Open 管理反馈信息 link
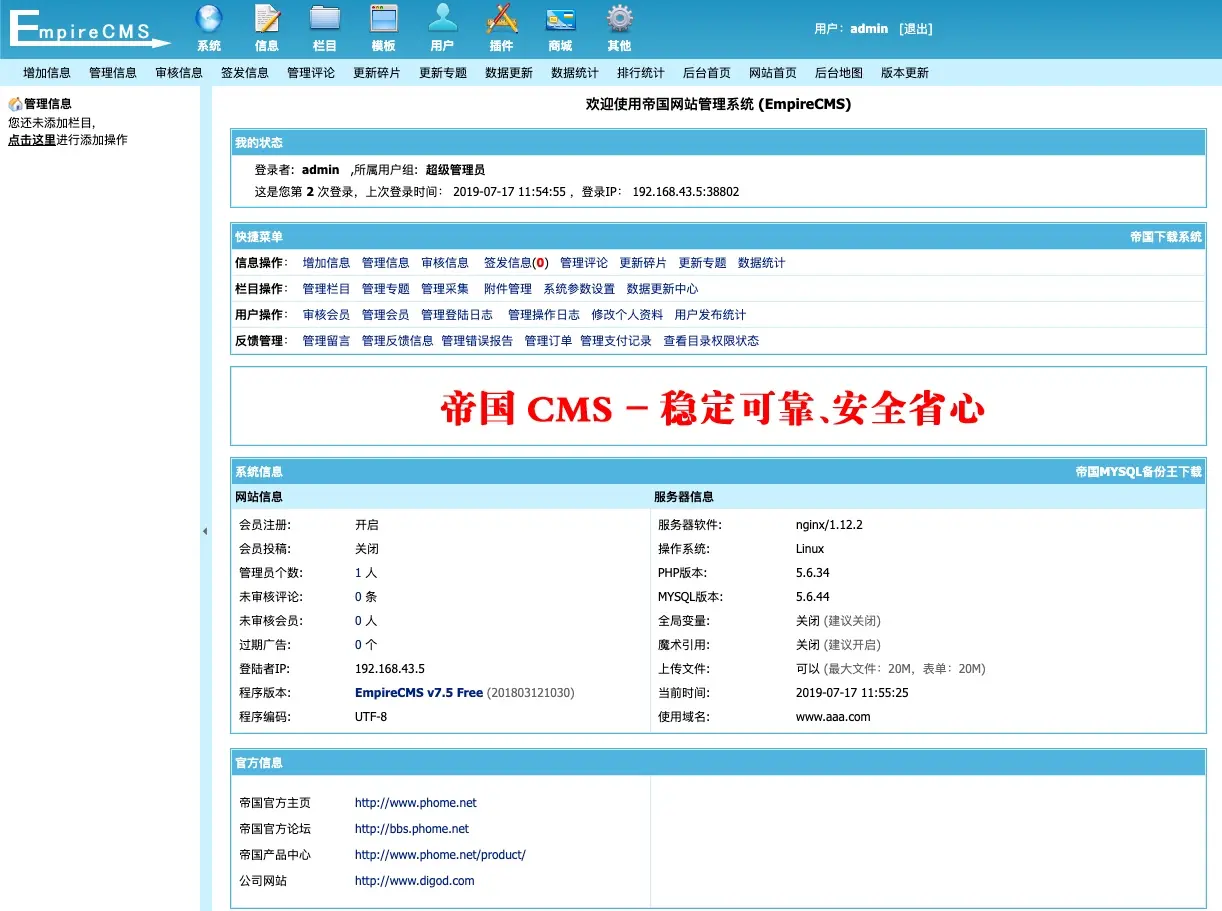Screen dimensions: 1222x911 (x=398, y=341)
